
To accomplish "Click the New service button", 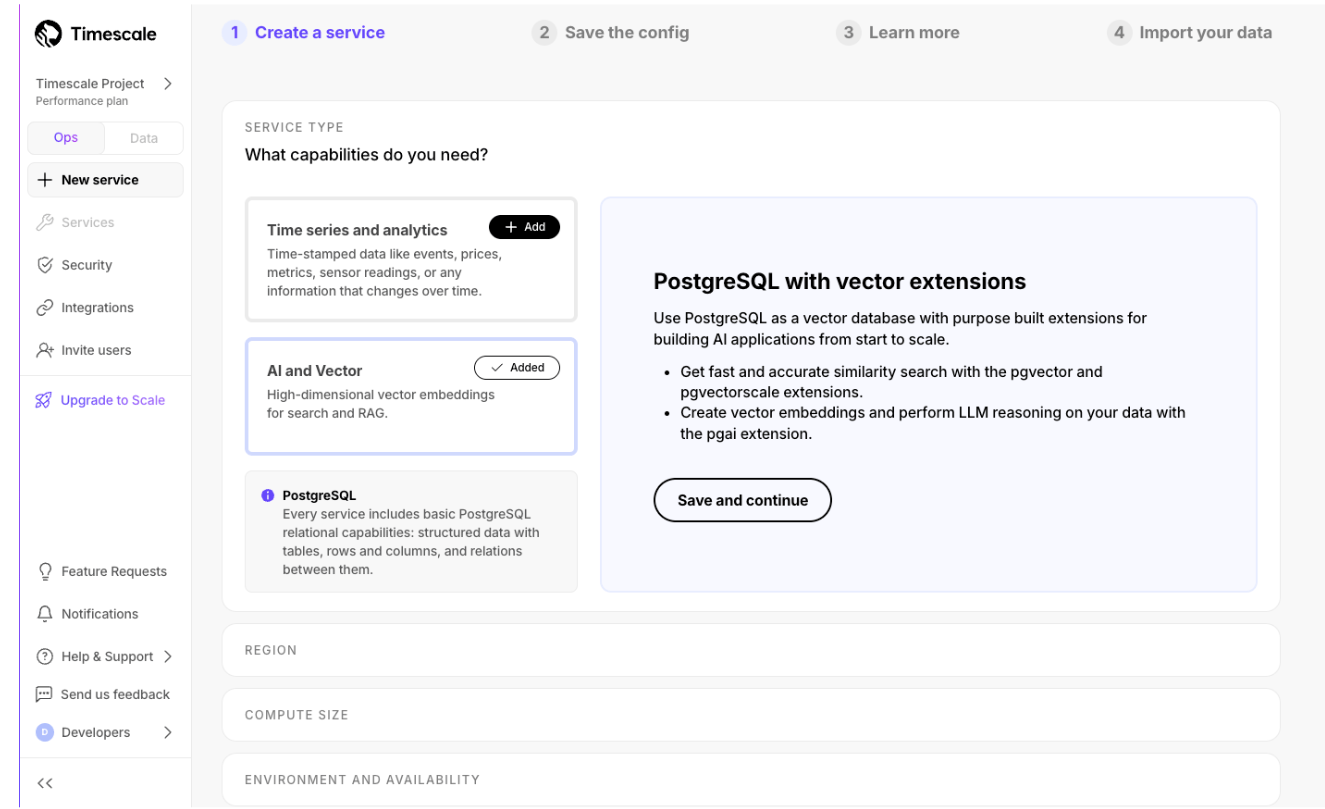I will click(105, 180).
